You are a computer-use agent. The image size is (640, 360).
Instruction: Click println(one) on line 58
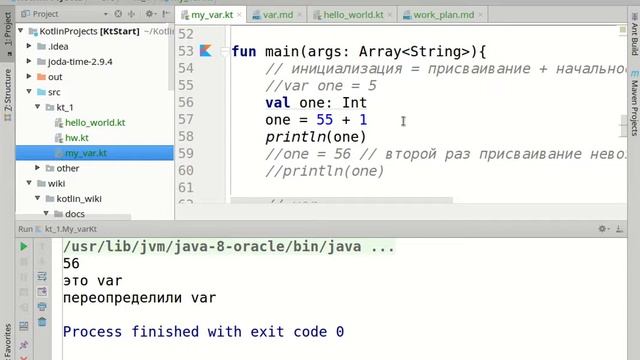click(316, 137)
